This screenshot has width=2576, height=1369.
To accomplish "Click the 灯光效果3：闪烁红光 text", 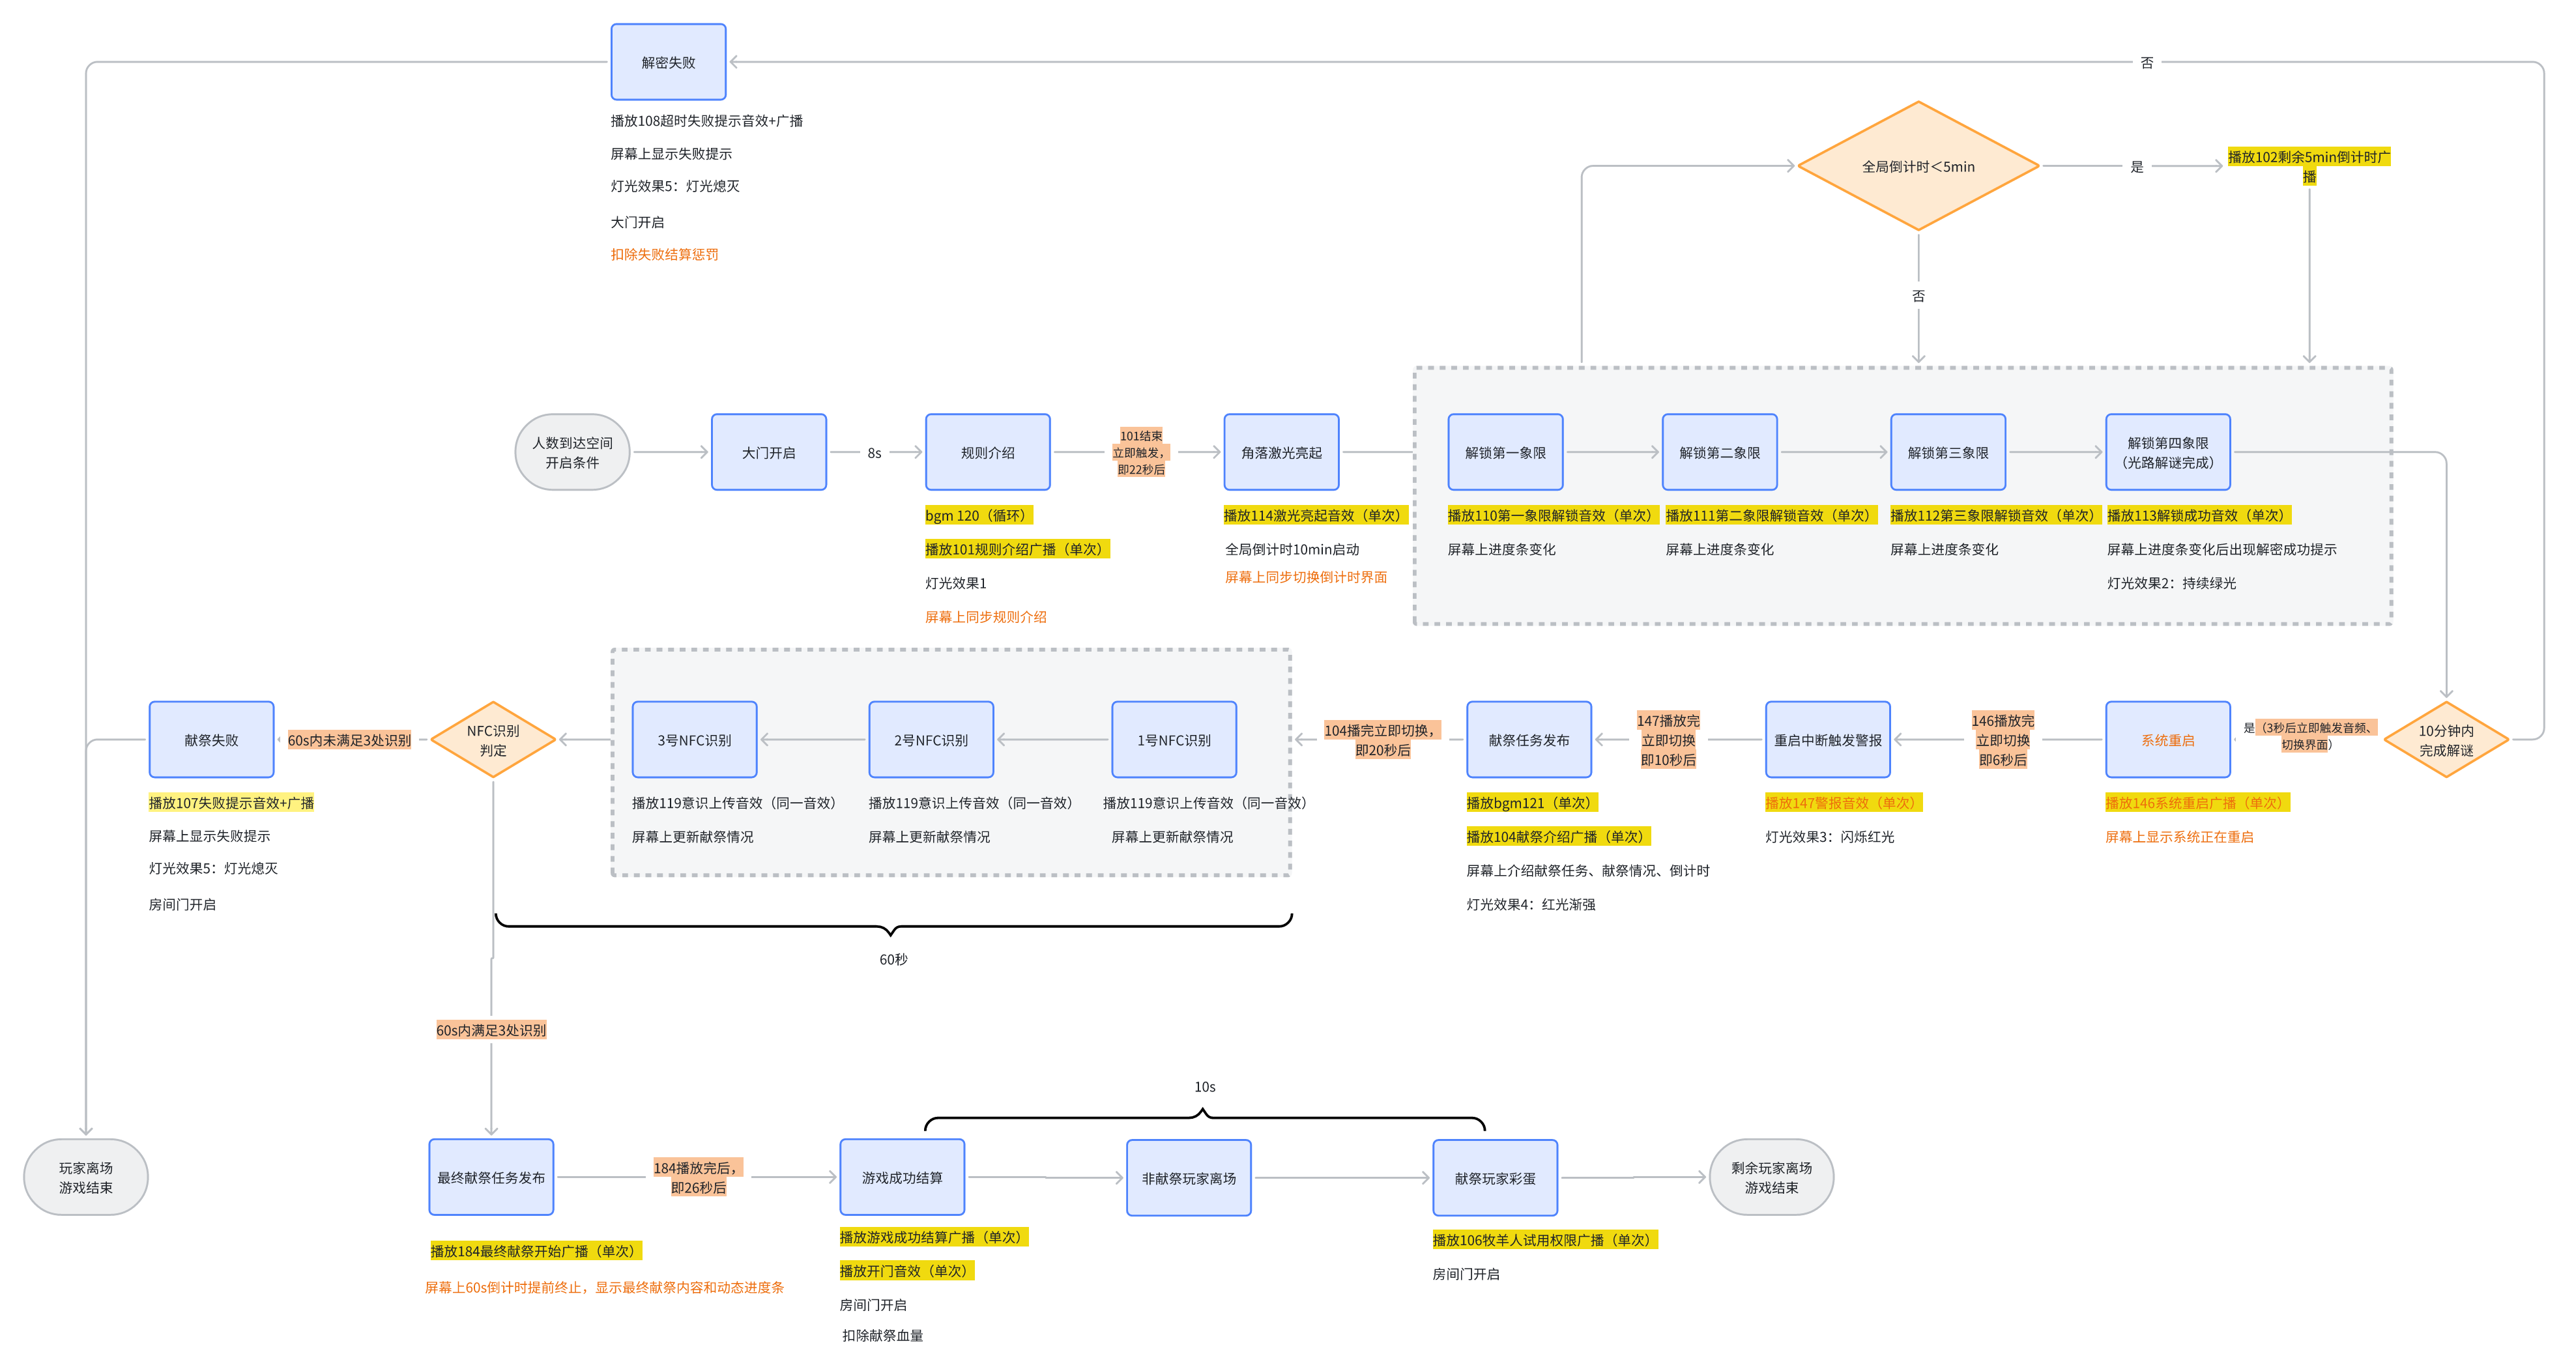I will [x=1830, y=837].
